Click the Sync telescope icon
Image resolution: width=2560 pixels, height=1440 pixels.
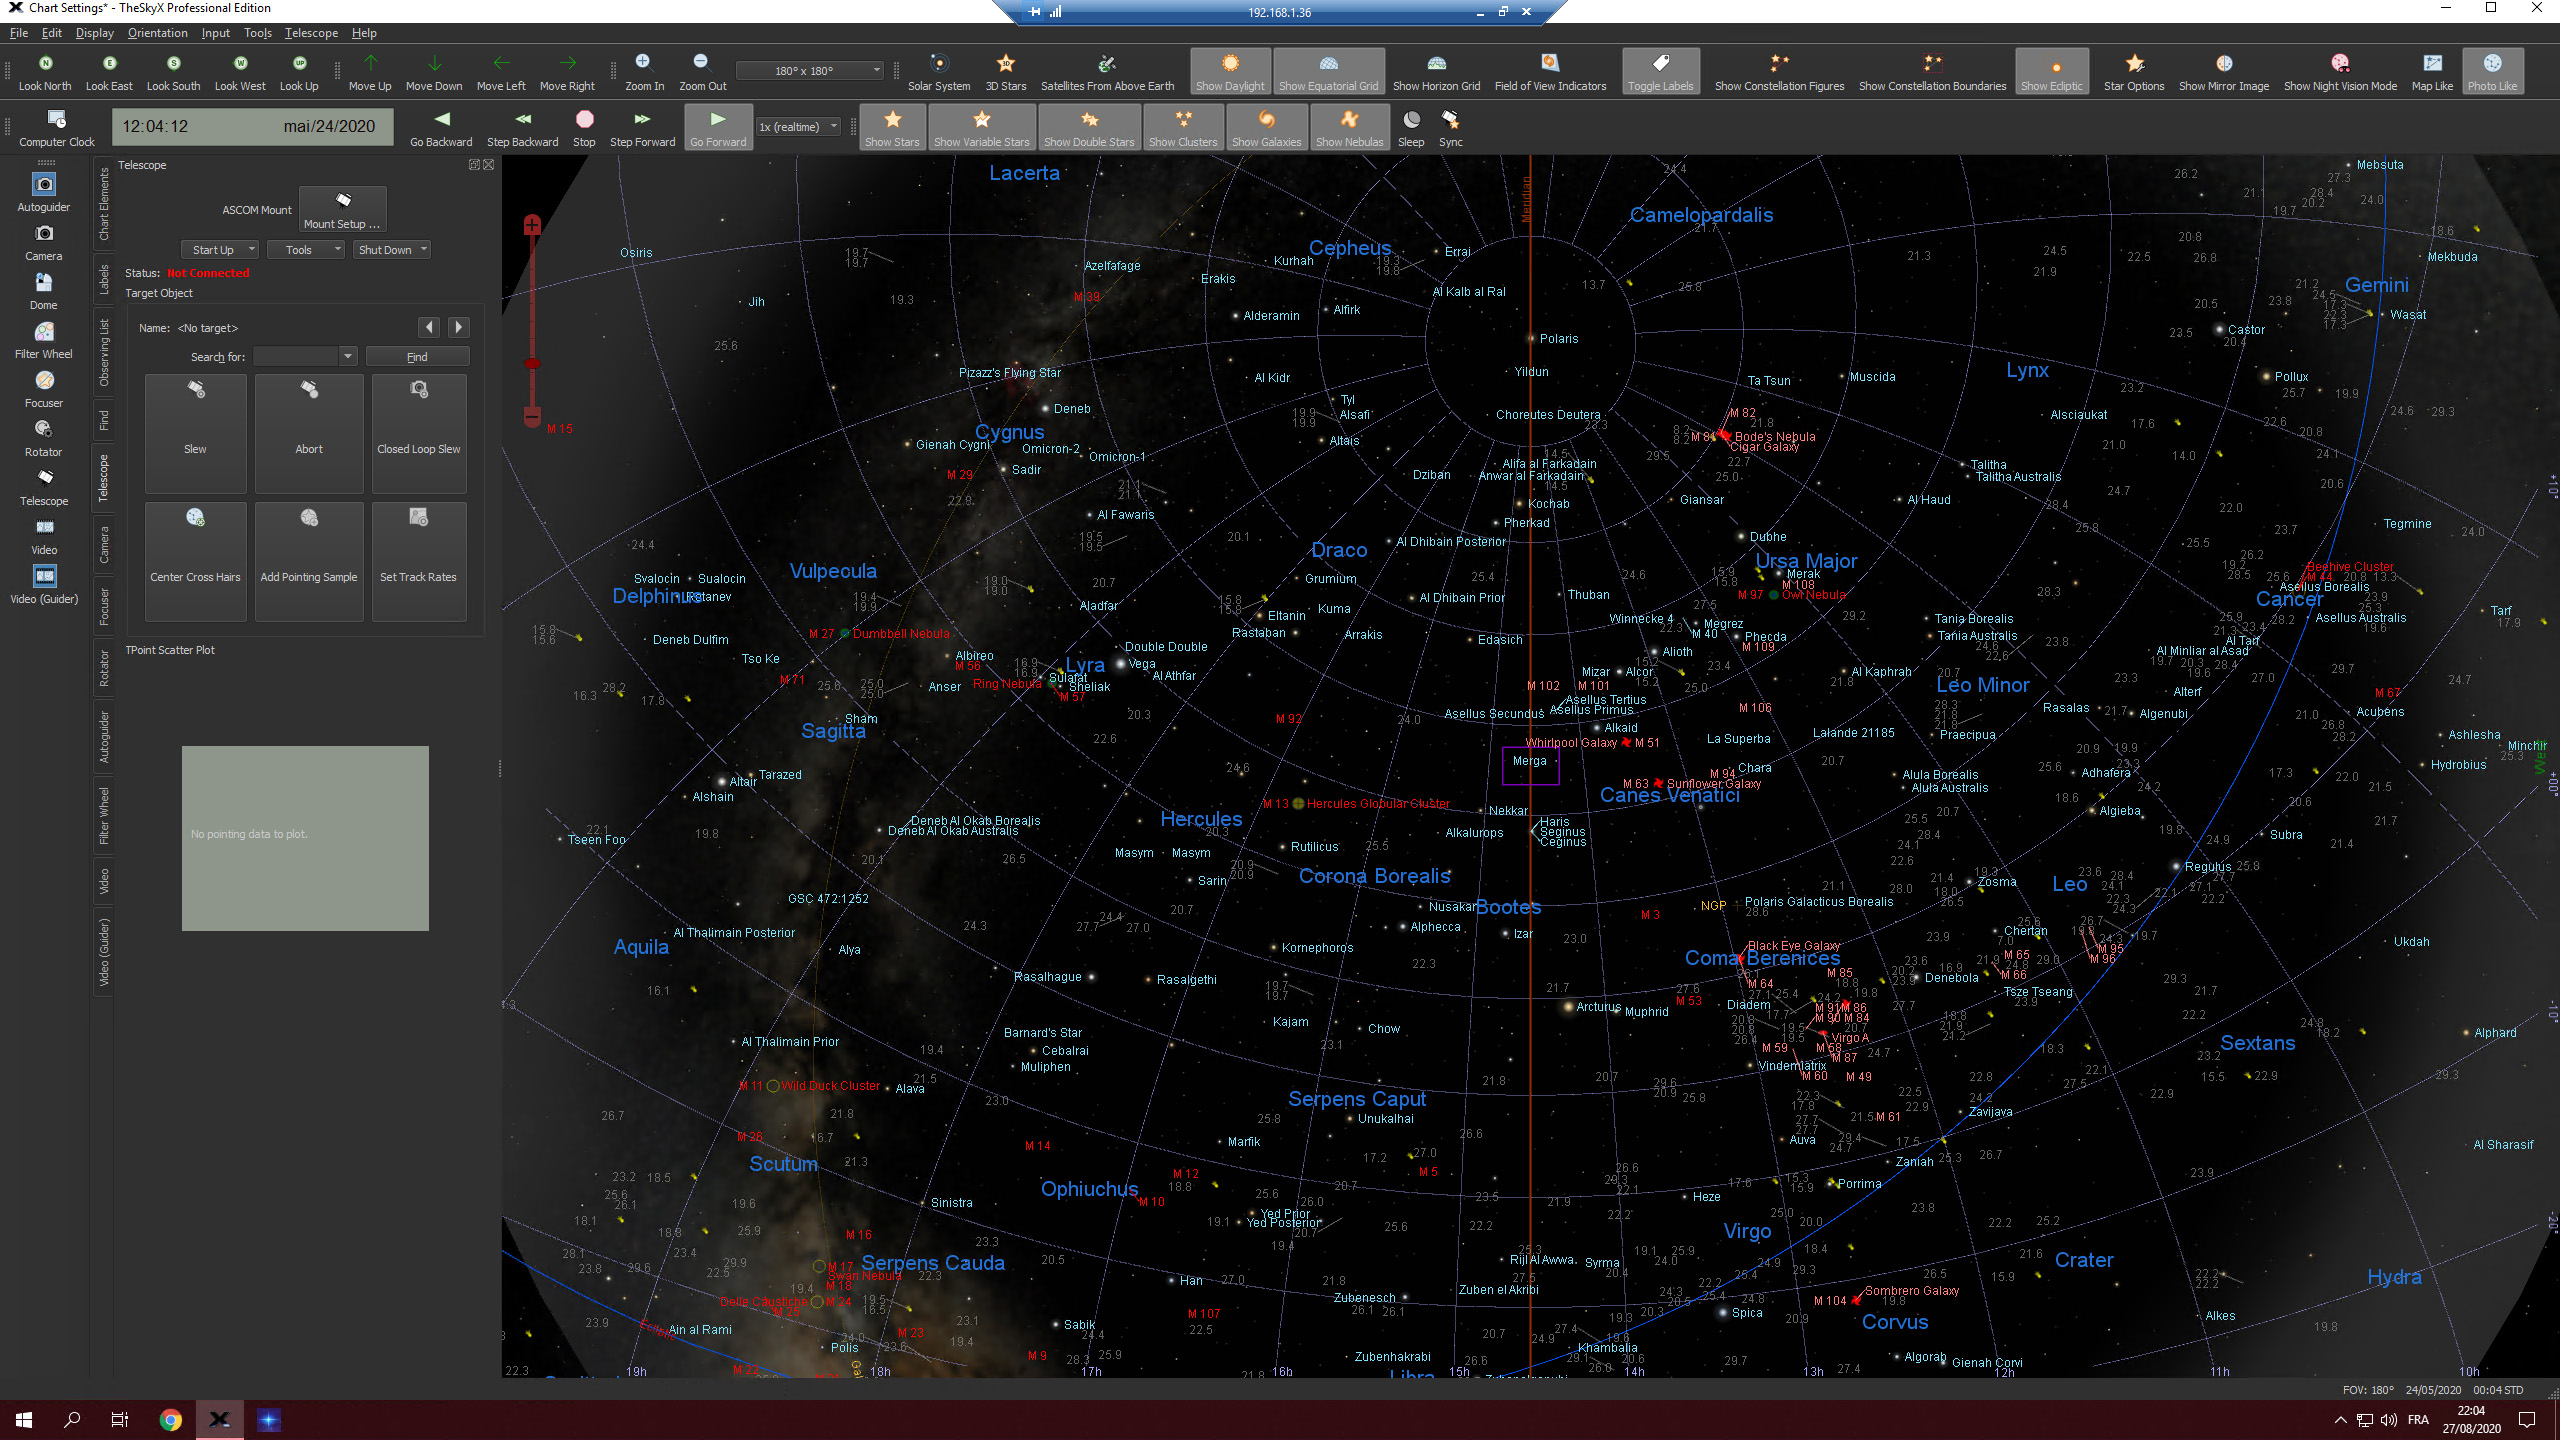click(x=1450, y=128)
